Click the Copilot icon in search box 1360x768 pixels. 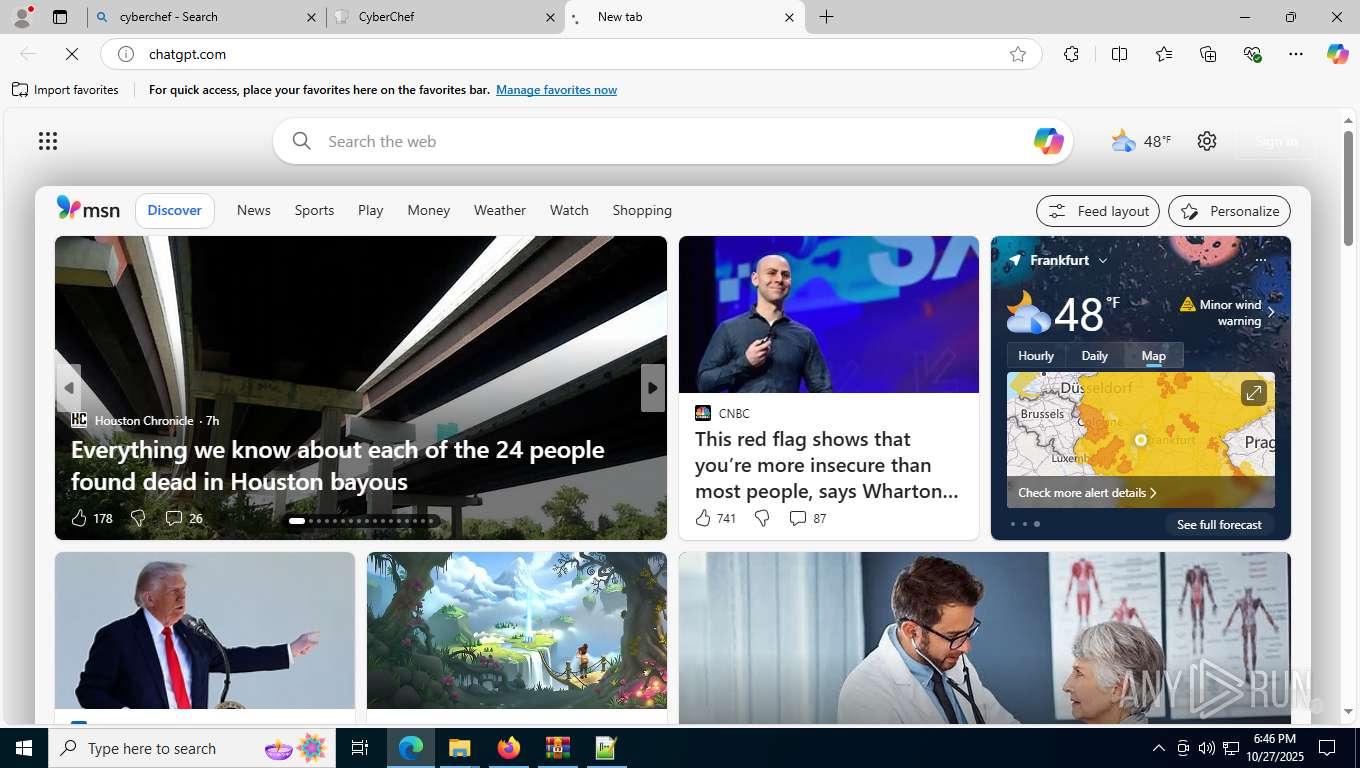tap(1048, 141)
